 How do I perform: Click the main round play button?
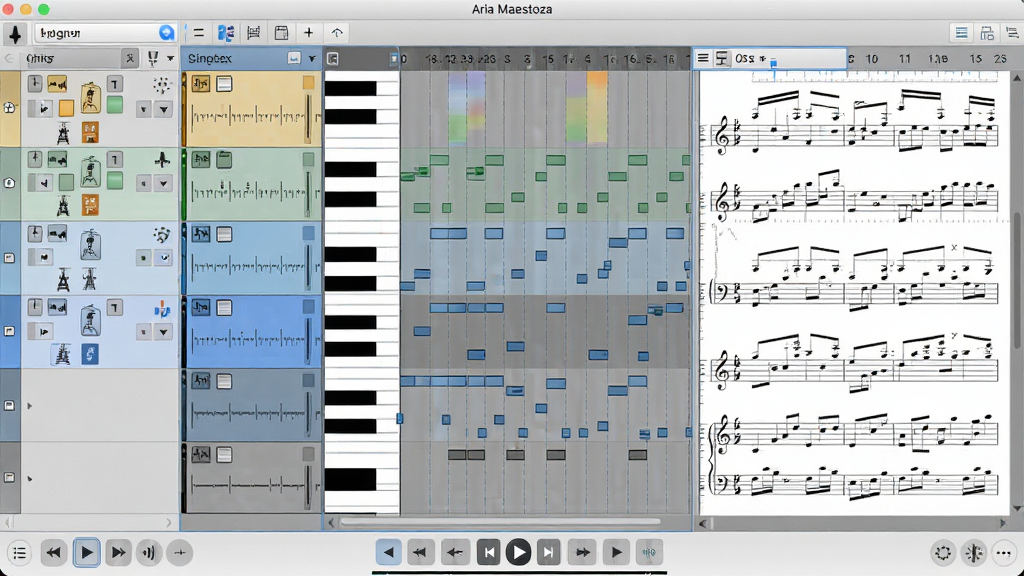tap(519, 552)
